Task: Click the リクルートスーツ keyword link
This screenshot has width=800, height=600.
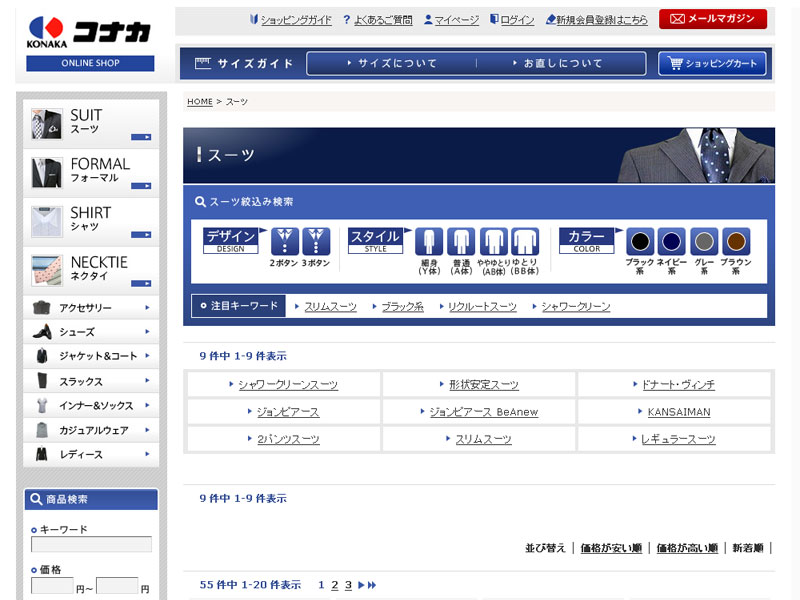Action: (x=482, y=307)
